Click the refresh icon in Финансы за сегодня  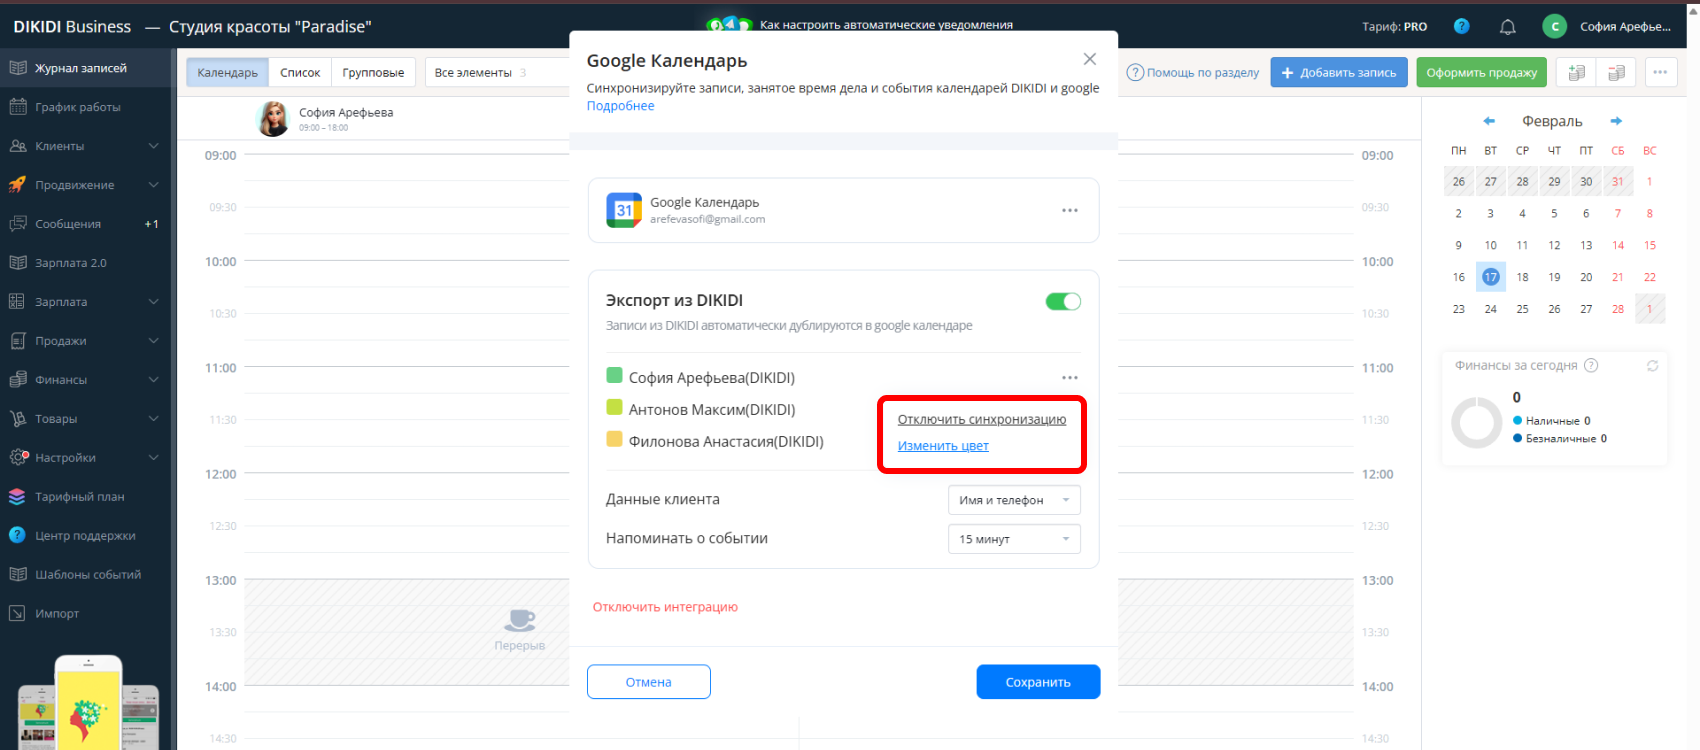point(1652,366)
